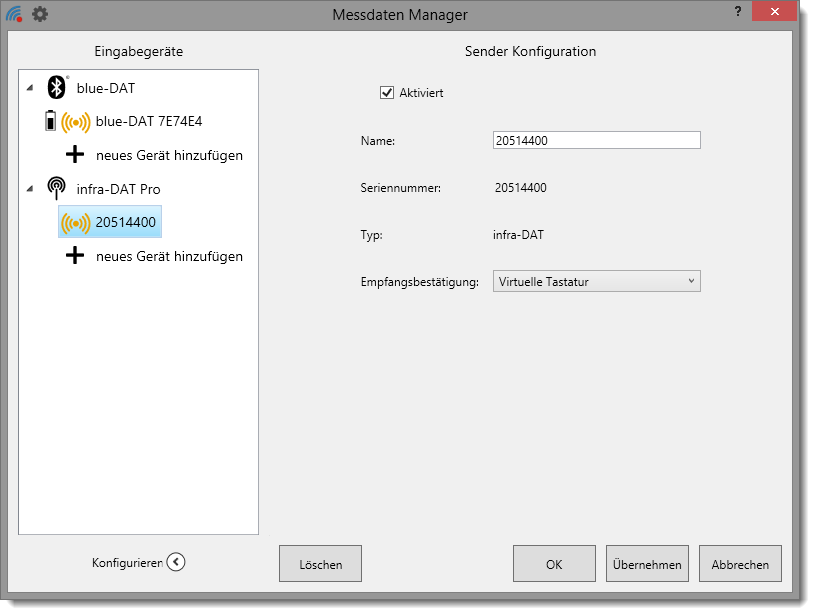This screenshot has height=615, width=815.
Task: Click the antenna icon beside infra-DAT Pro
Action: [x=57, y=189]
